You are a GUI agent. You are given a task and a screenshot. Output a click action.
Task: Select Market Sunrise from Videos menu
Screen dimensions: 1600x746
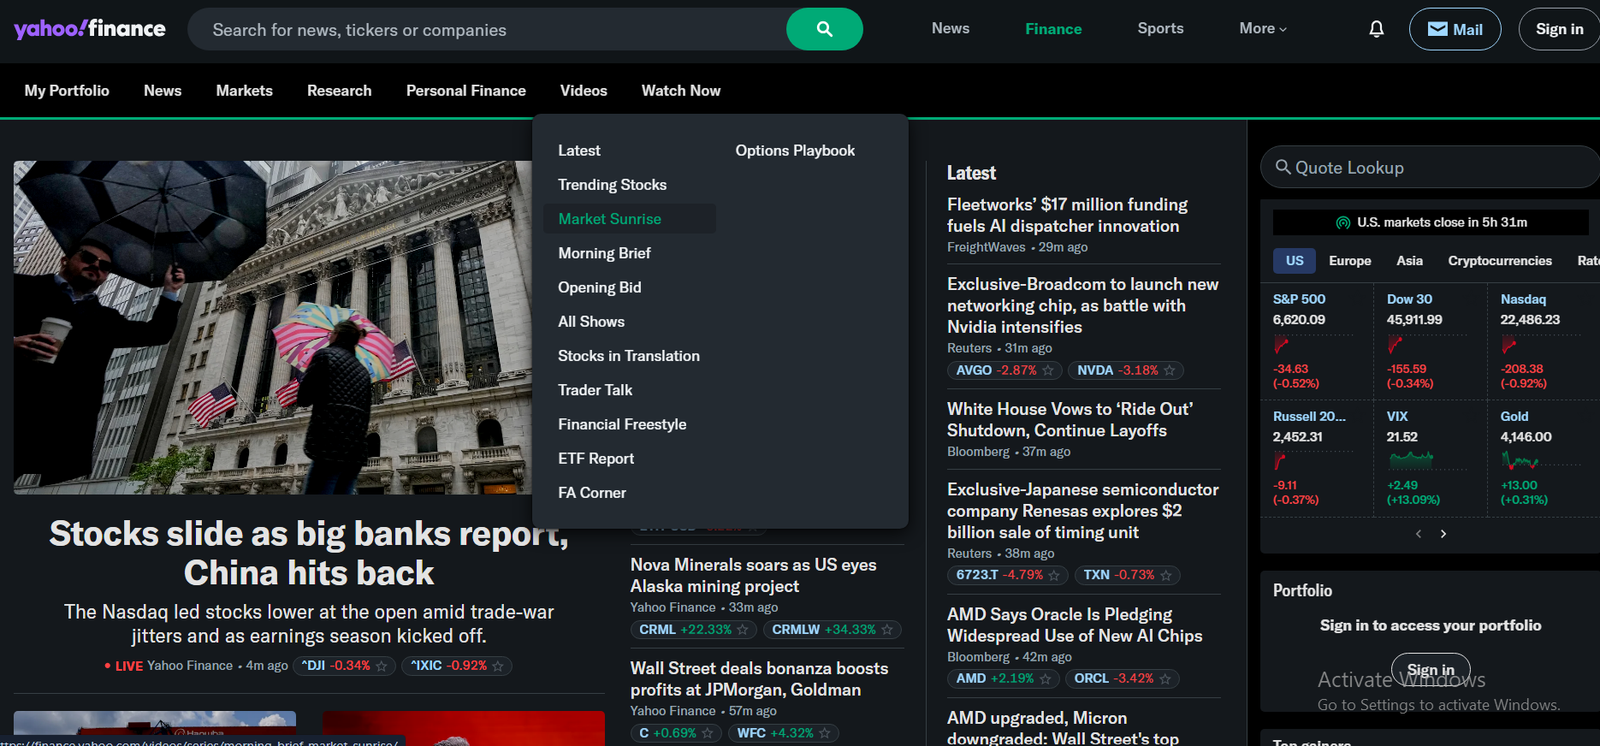(629, 219)
